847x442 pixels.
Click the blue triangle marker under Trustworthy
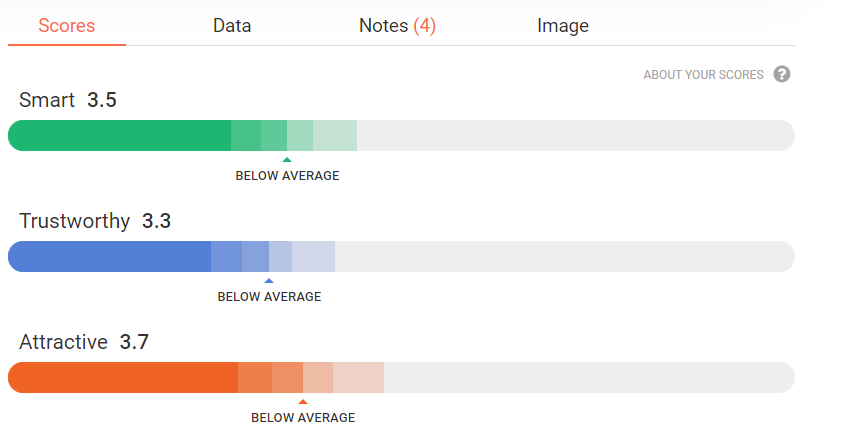click(269, 280)
